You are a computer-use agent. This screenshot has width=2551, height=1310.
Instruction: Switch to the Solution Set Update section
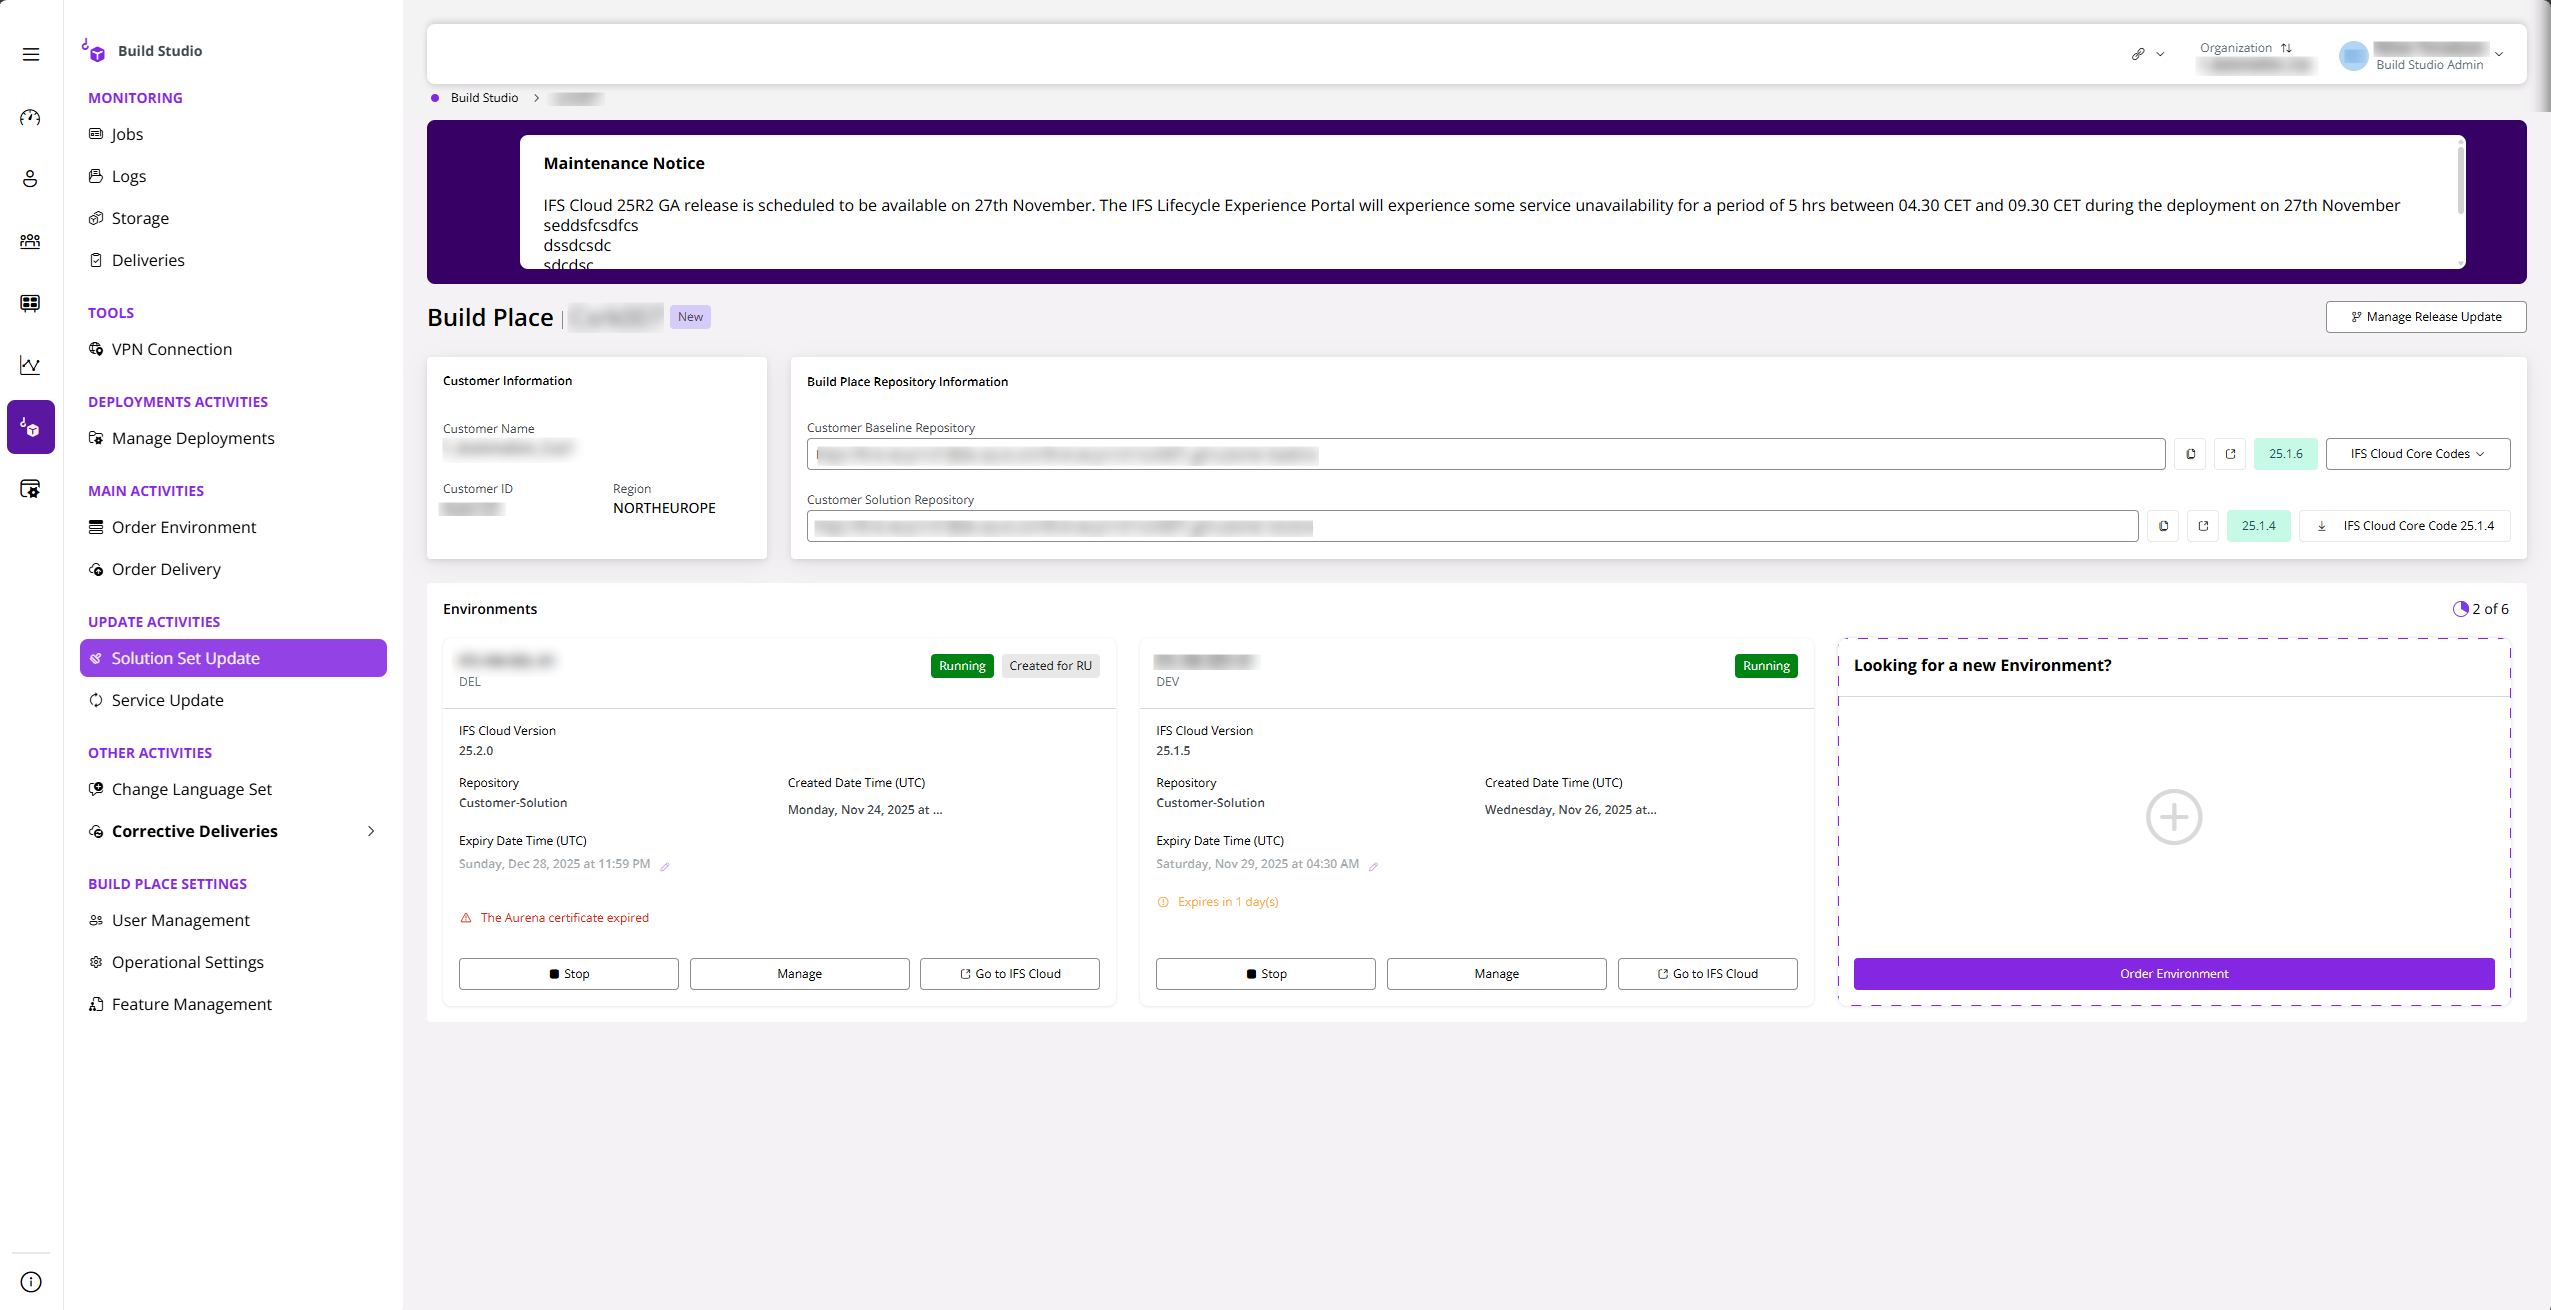(x=232, y=657)
